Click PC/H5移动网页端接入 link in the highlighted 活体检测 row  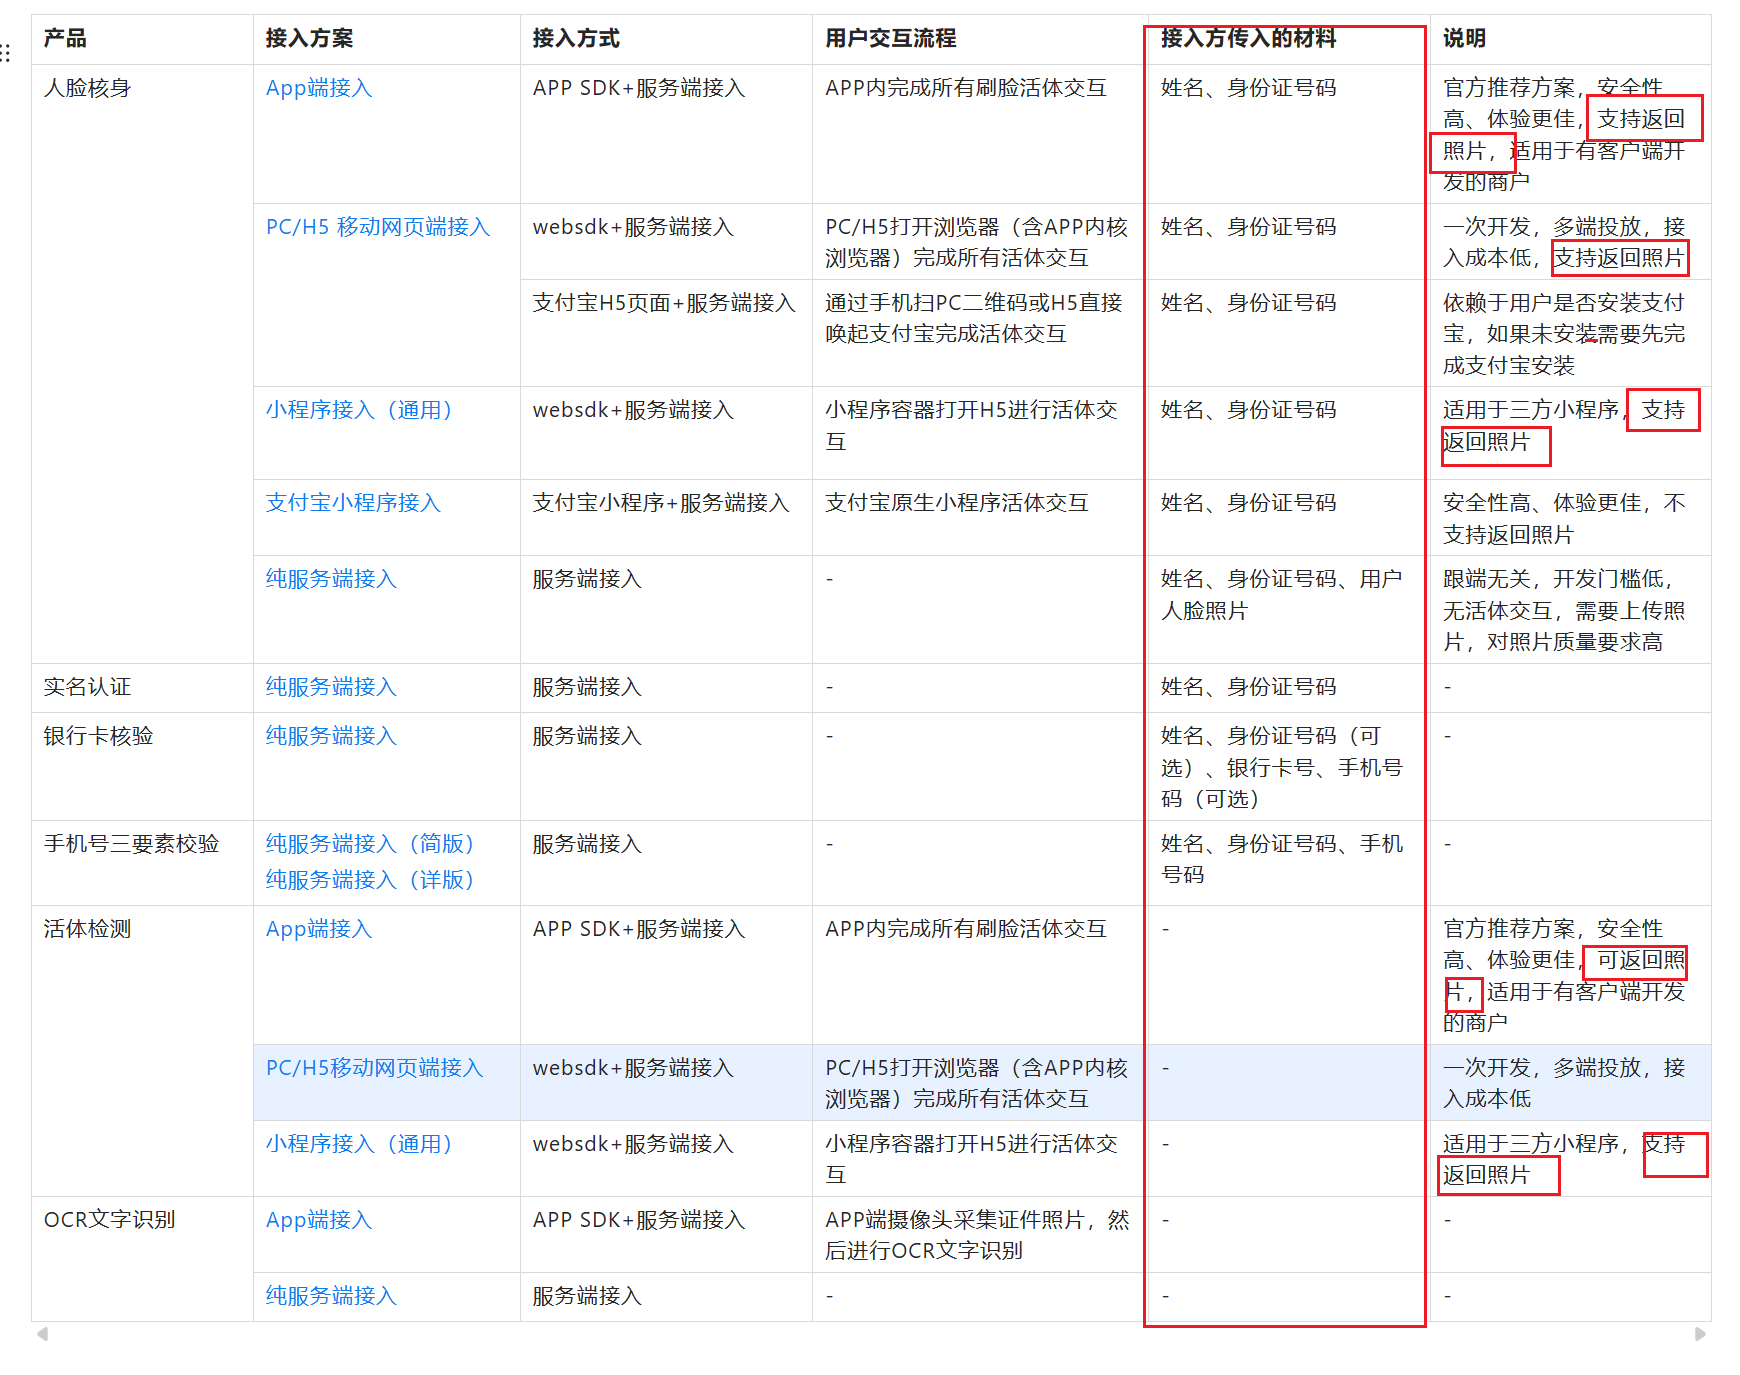pyautogui.click(x=374, y=1068)
